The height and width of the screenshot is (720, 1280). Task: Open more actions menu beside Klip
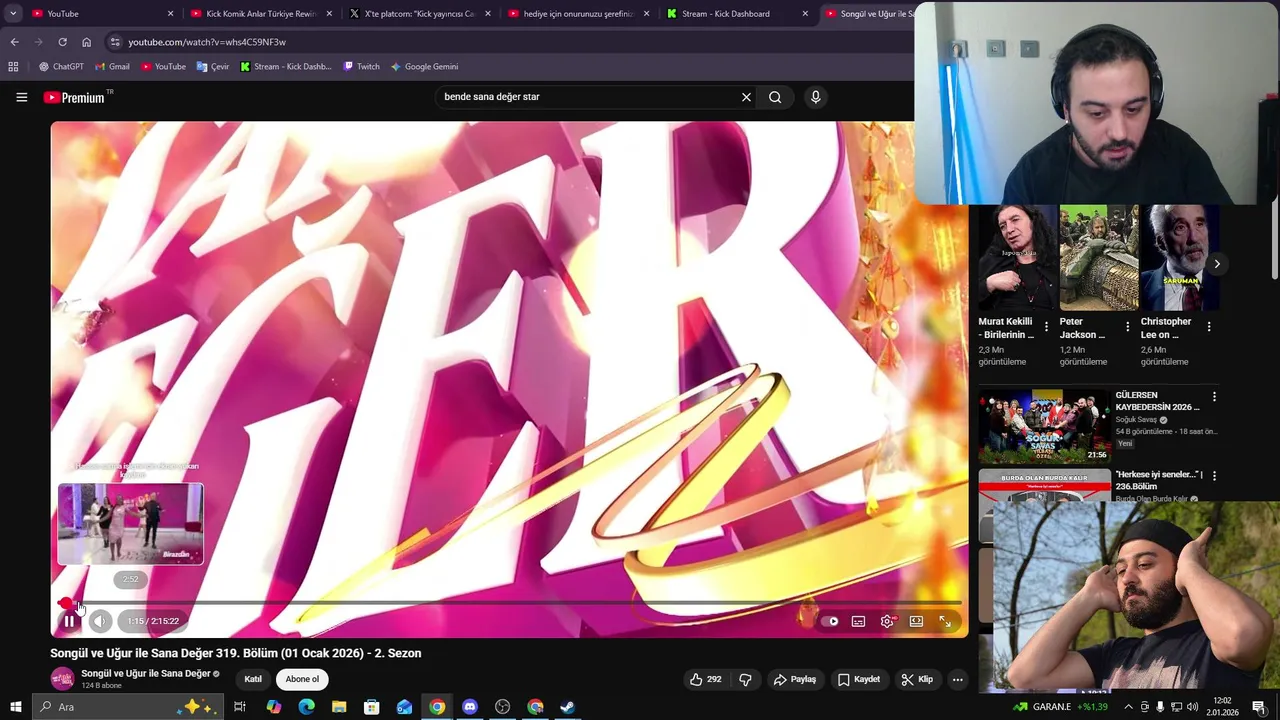tap(957, 679)
